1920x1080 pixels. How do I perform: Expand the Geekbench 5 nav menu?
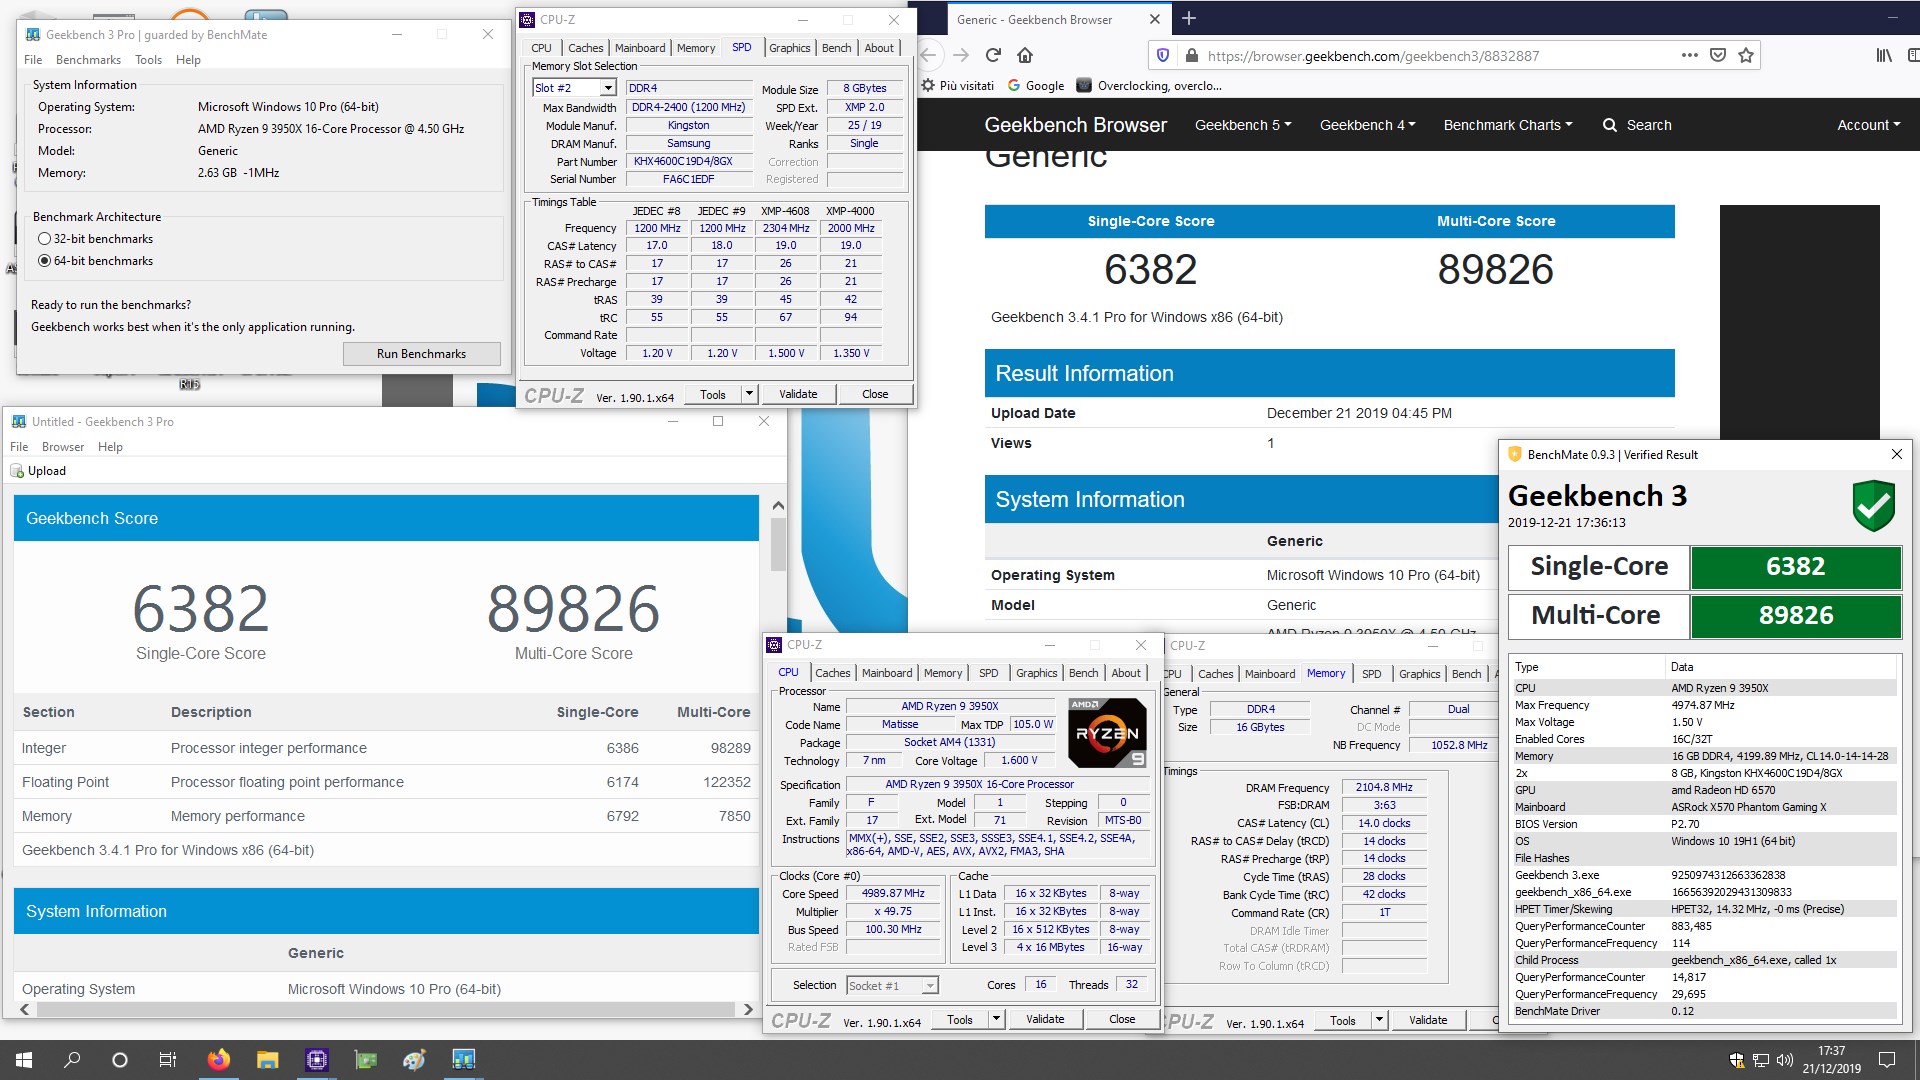1243,125
